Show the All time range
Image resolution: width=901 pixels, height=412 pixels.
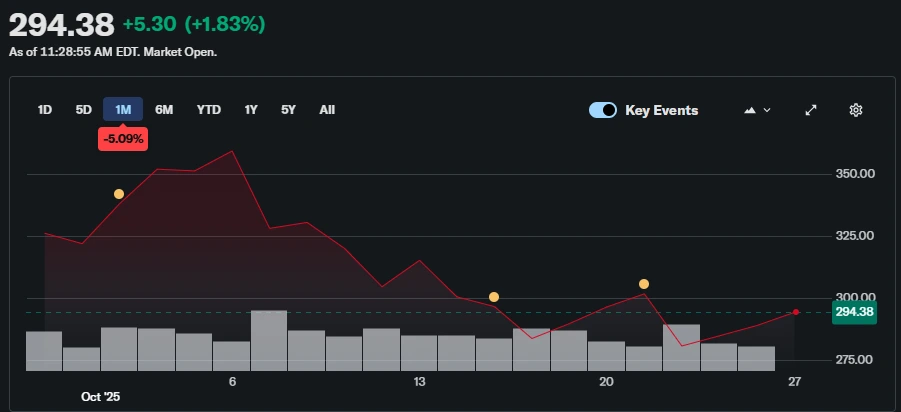click(x=327, y=110)
